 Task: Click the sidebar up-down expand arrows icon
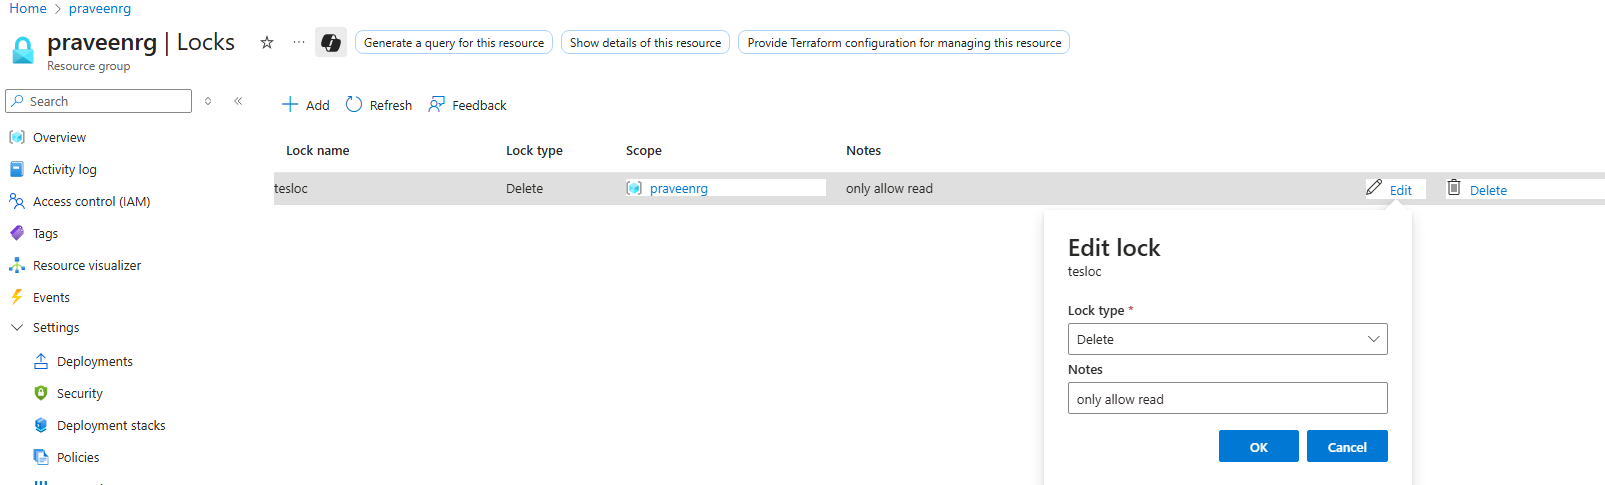(208, 101)
